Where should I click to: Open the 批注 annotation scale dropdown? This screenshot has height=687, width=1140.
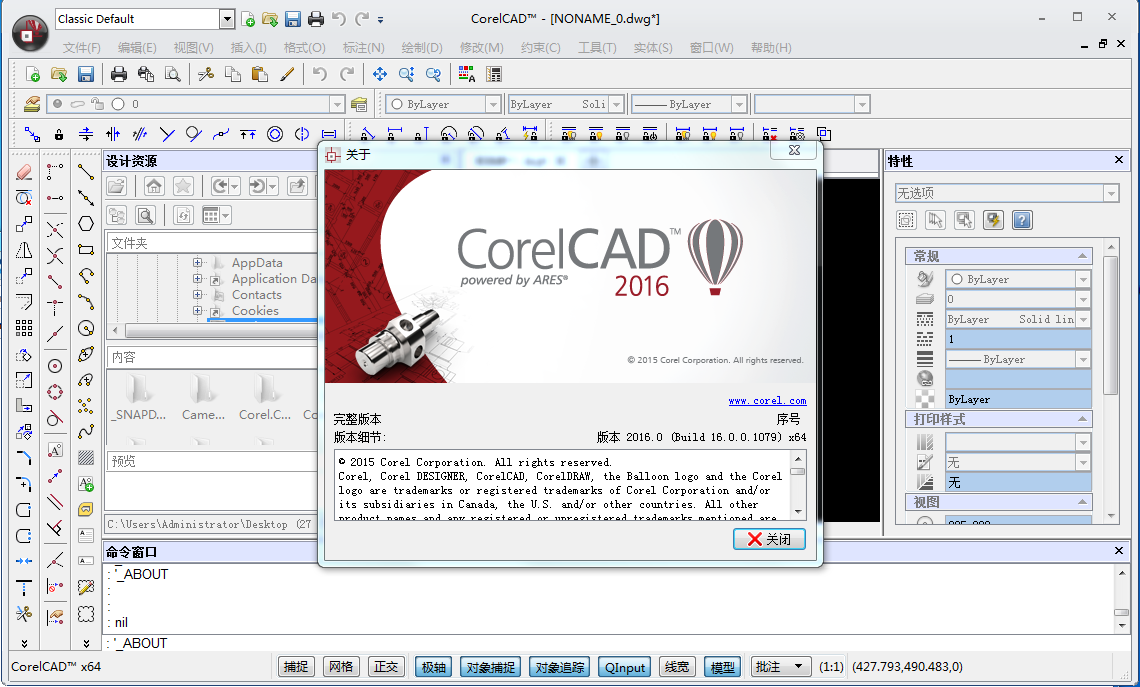(781, 667)
